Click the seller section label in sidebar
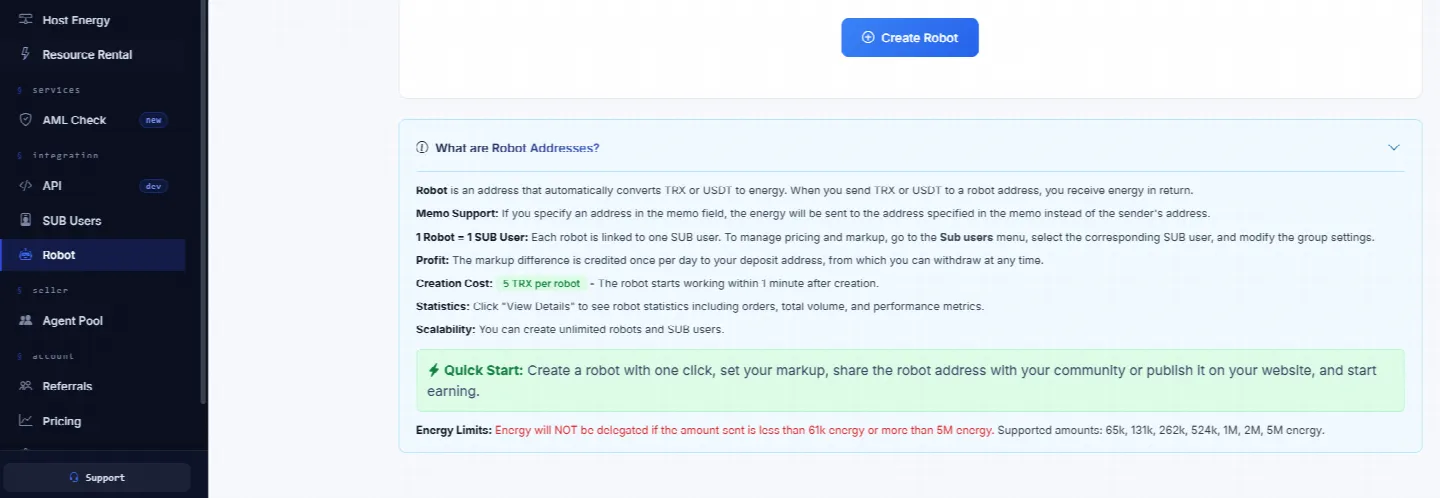 click(x=50, y=290)
